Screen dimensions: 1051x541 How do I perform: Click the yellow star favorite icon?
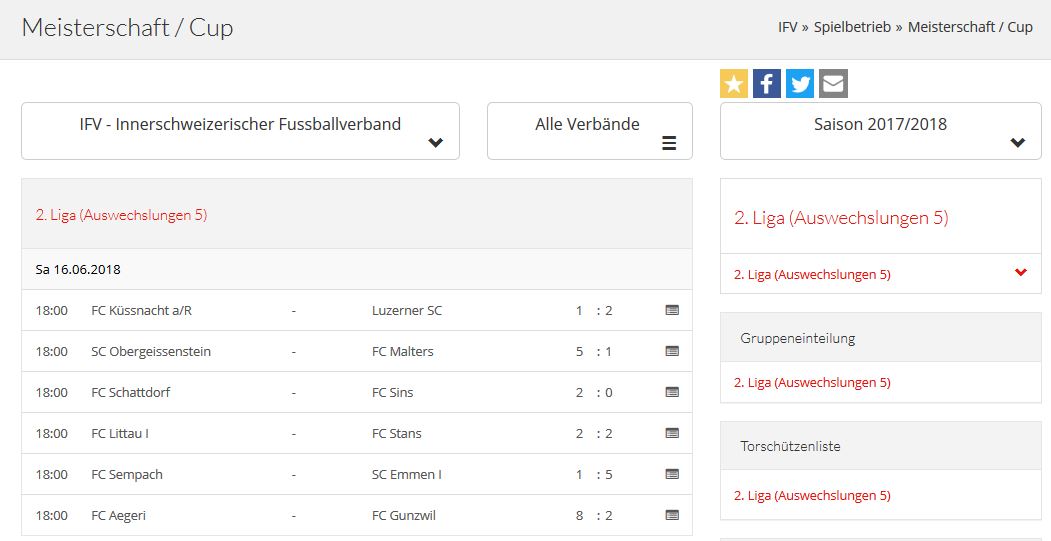(734, 84)
